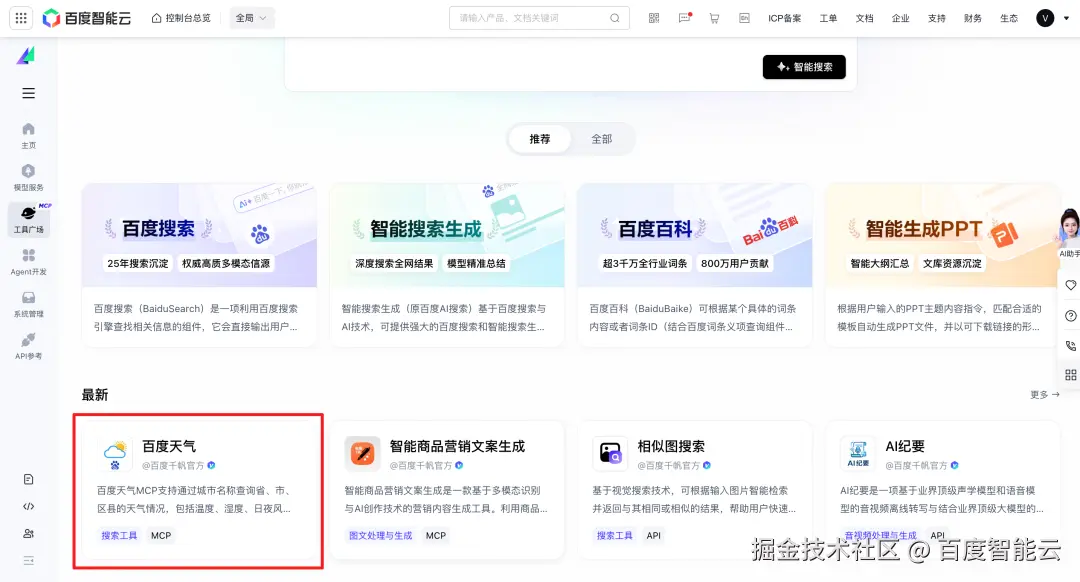This screenshot has width=1080, height=582.
Task: Click the 相似图搜索 card icon
Action: tap(610, 453)
